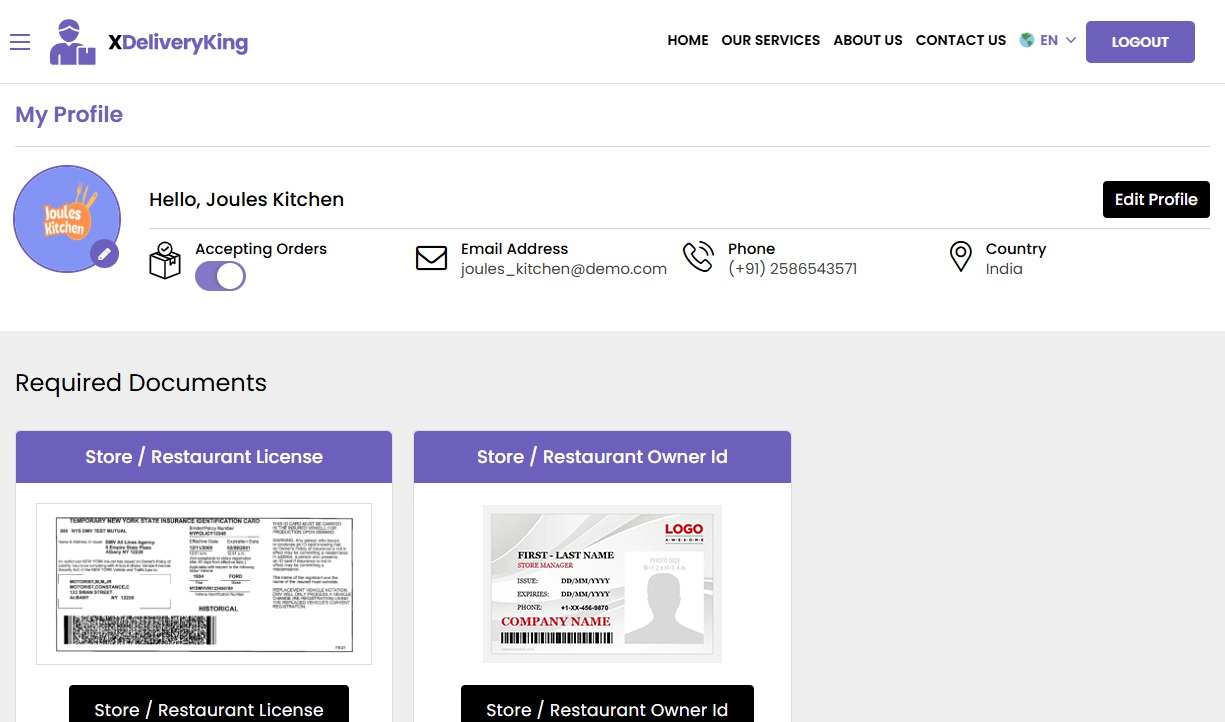Toggle off Accepting Orders

click(x=219, y=275)
